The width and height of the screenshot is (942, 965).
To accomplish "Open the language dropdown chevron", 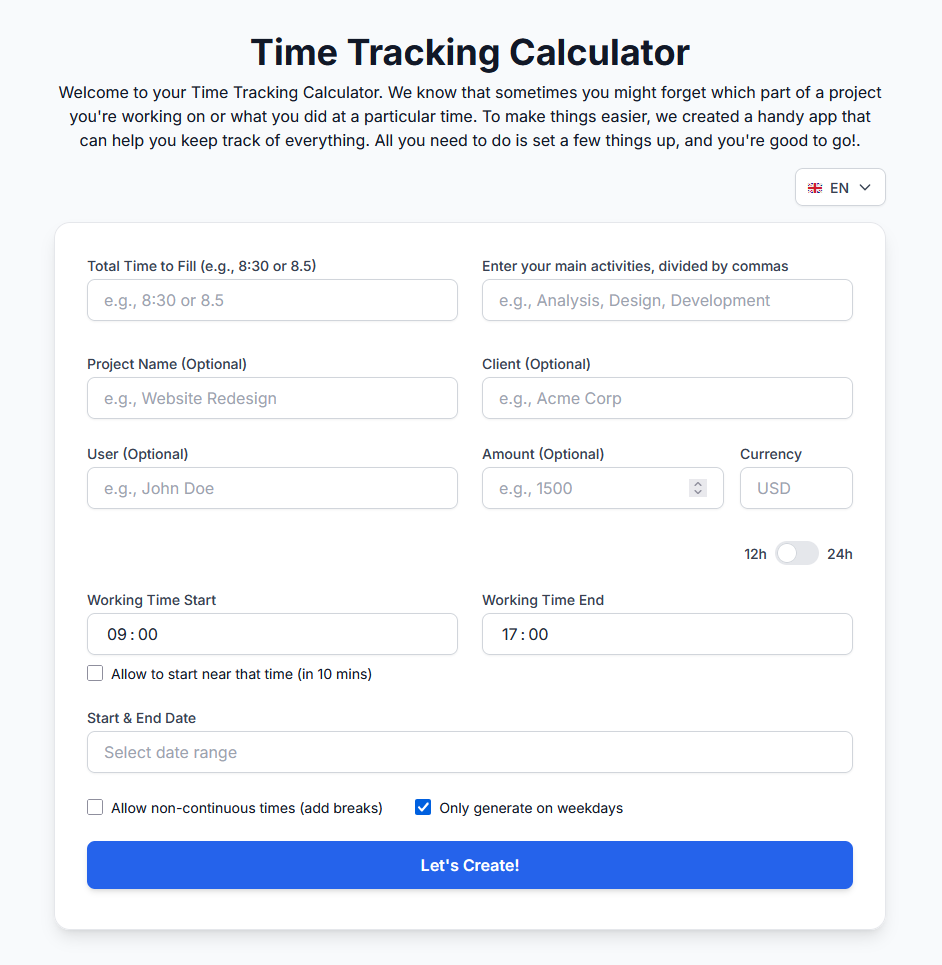I will click(861, 187).
